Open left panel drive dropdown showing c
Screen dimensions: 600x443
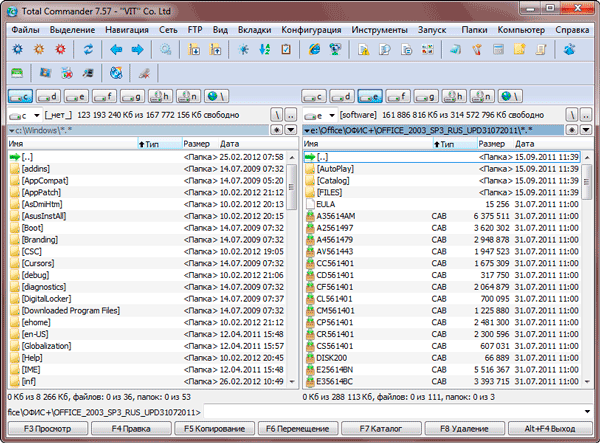[23, 115]
